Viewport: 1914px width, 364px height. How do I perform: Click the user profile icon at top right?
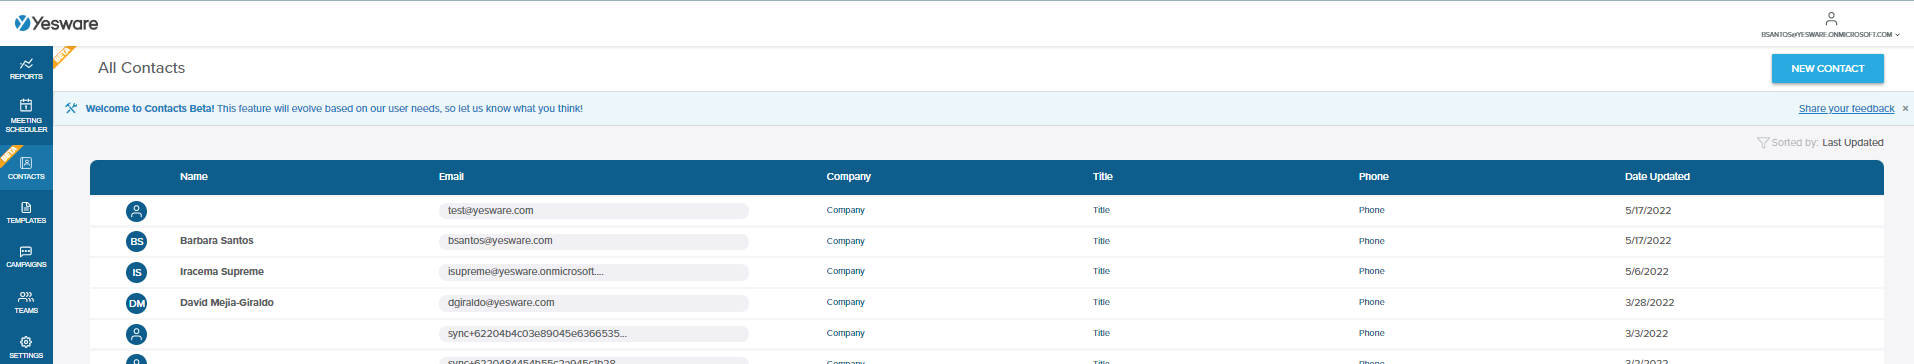click(1831, 18)
